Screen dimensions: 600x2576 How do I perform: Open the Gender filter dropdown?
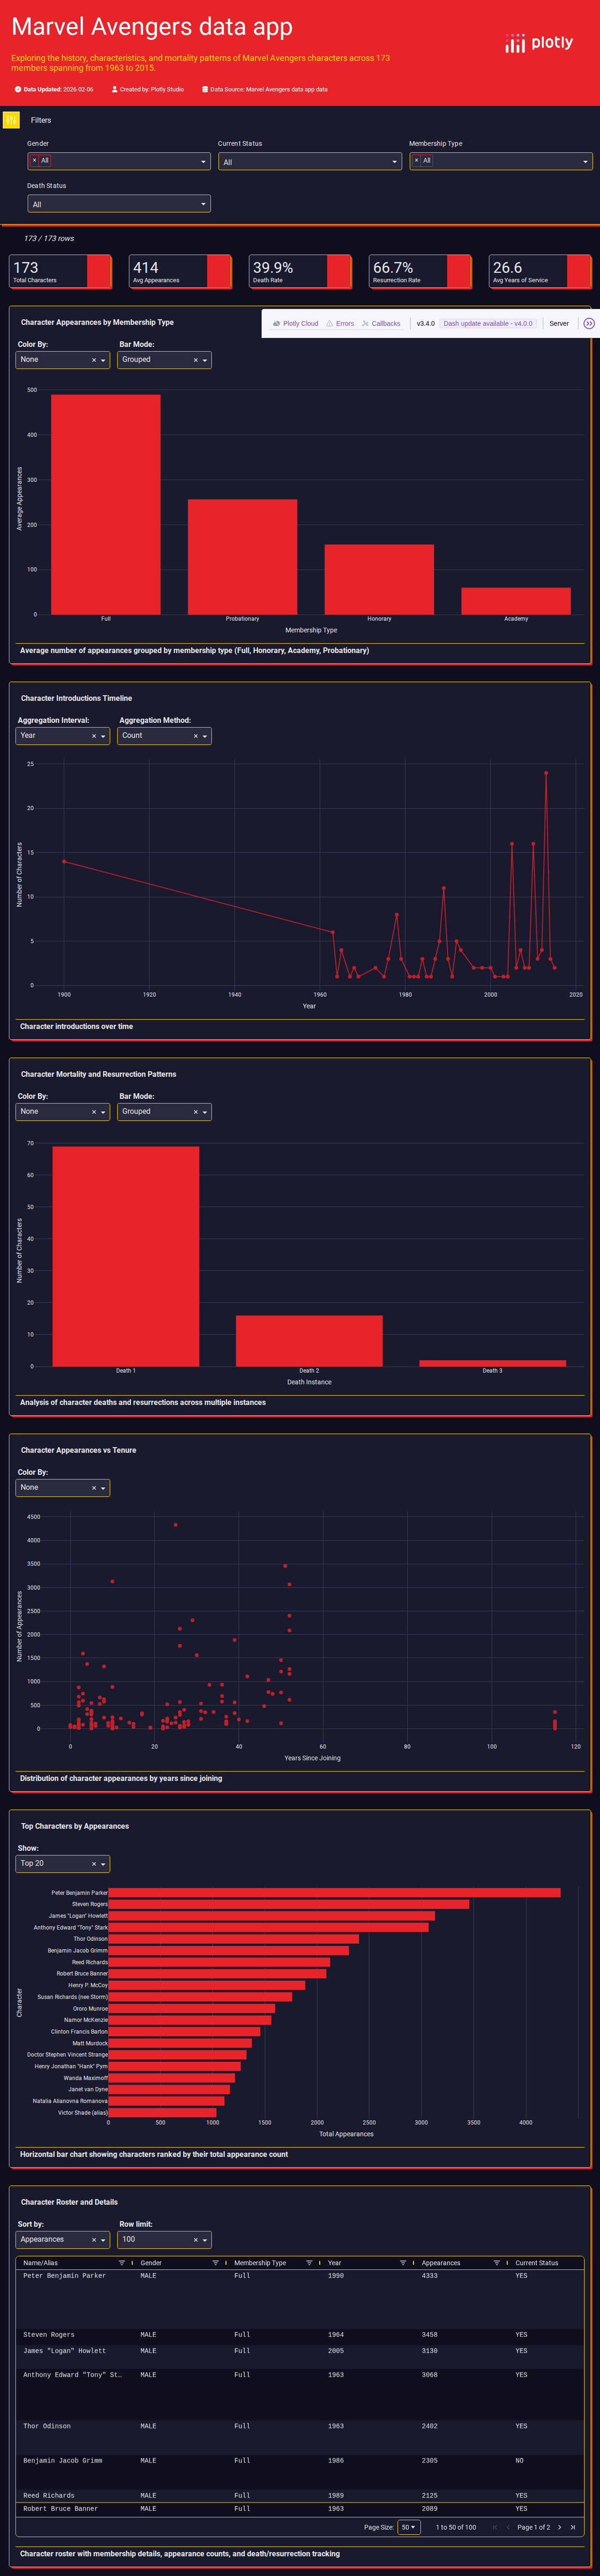(x=119, y=161)
